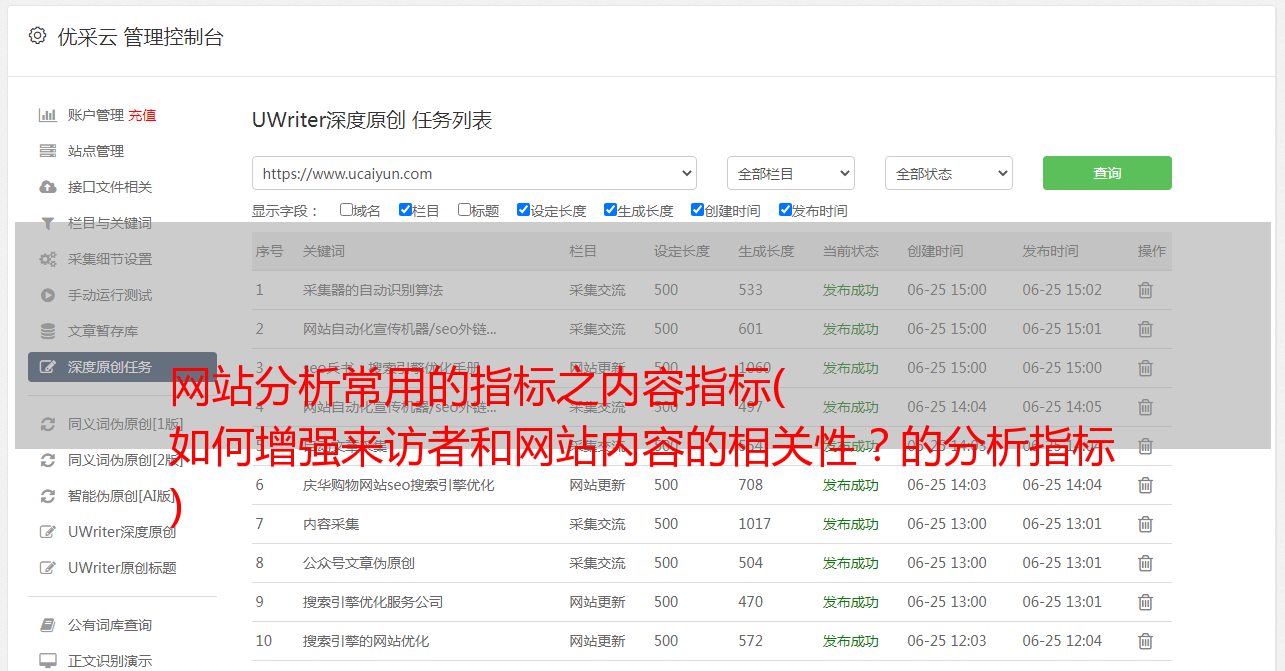Click the green 查询 button

(x=1107, y=173)
